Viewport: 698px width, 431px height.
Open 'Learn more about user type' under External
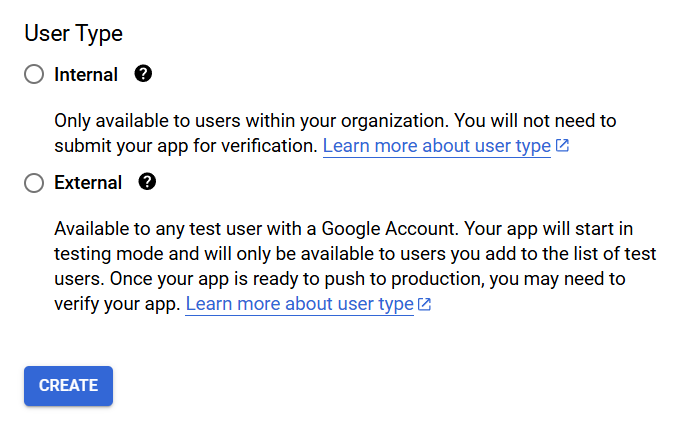tap(299, 304)
